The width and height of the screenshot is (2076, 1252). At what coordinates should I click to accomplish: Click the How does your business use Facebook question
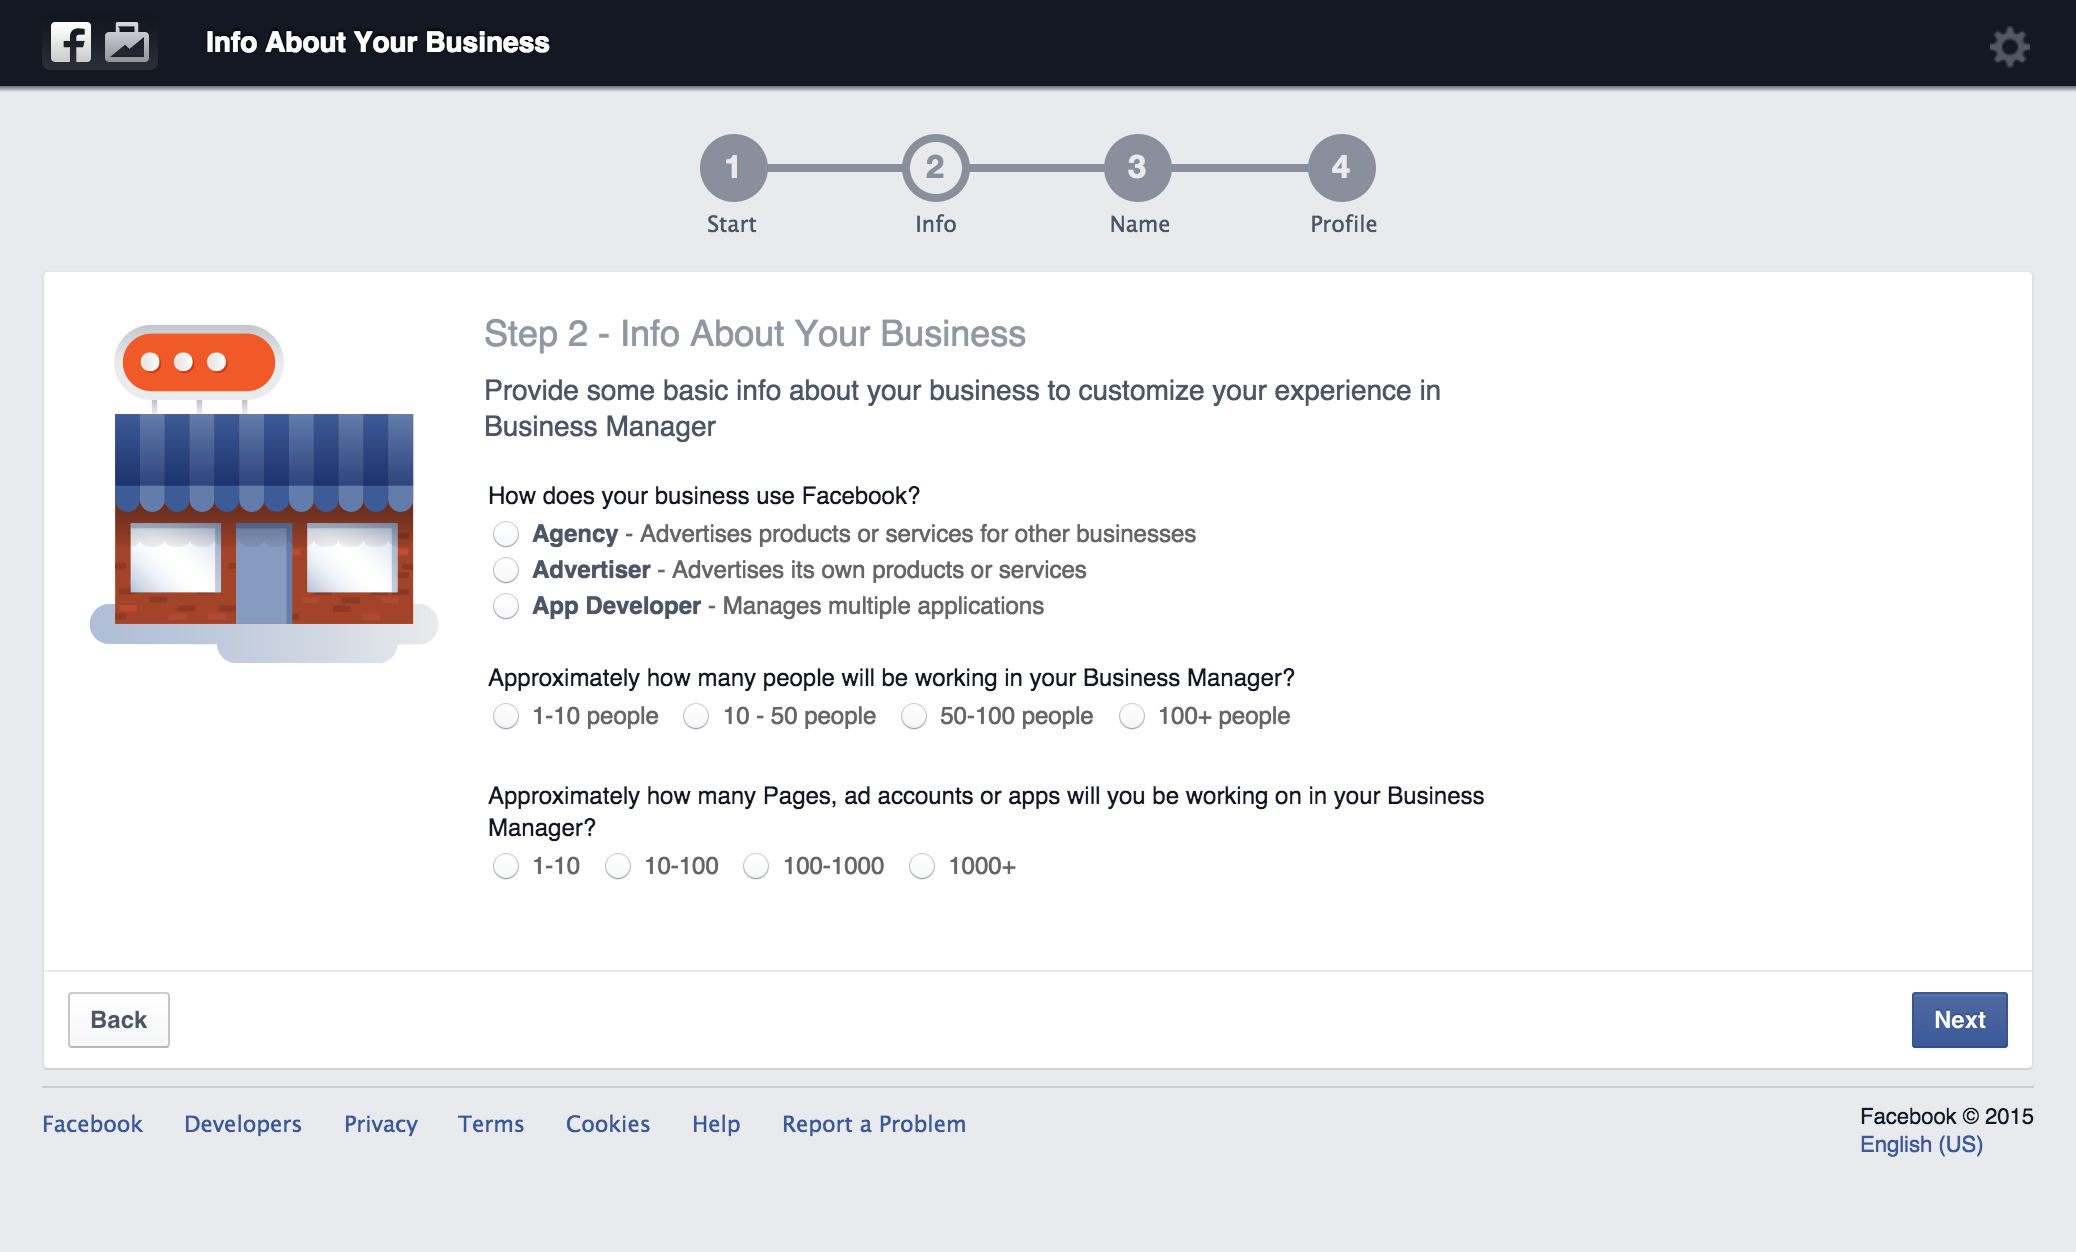(x=704, y=496)
